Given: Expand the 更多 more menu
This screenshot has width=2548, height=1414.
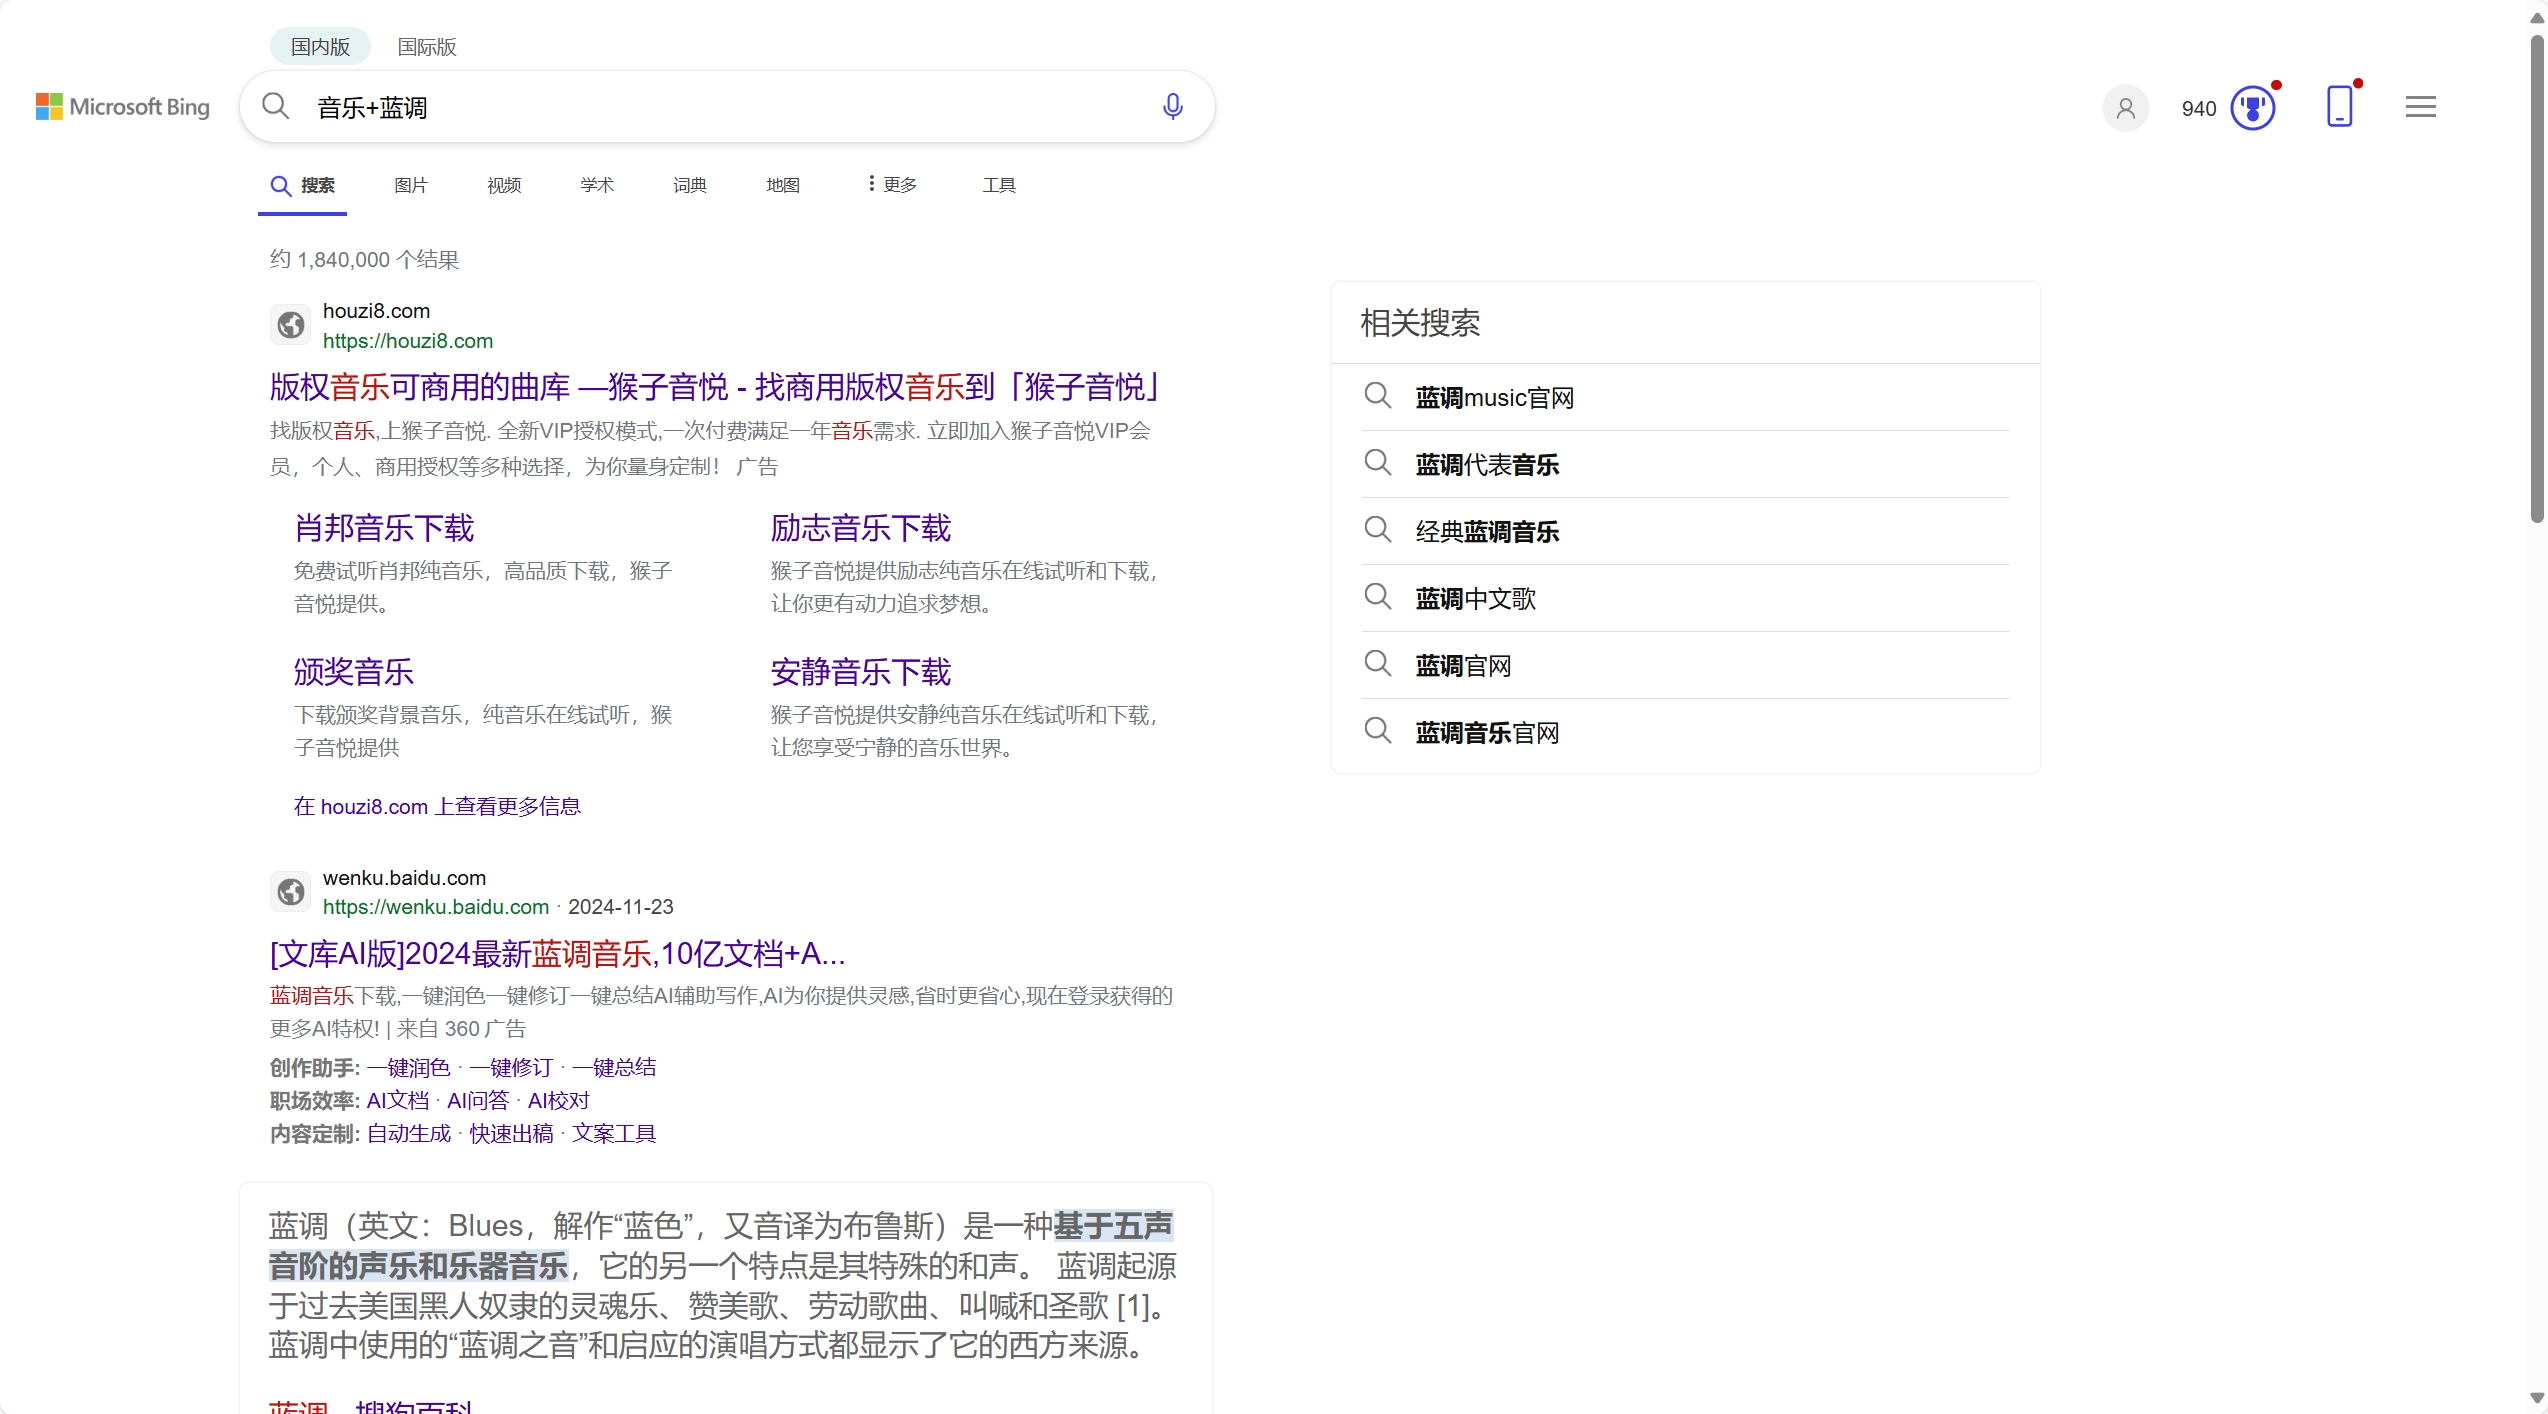Looking at the screenshot, I should [892, 185].
